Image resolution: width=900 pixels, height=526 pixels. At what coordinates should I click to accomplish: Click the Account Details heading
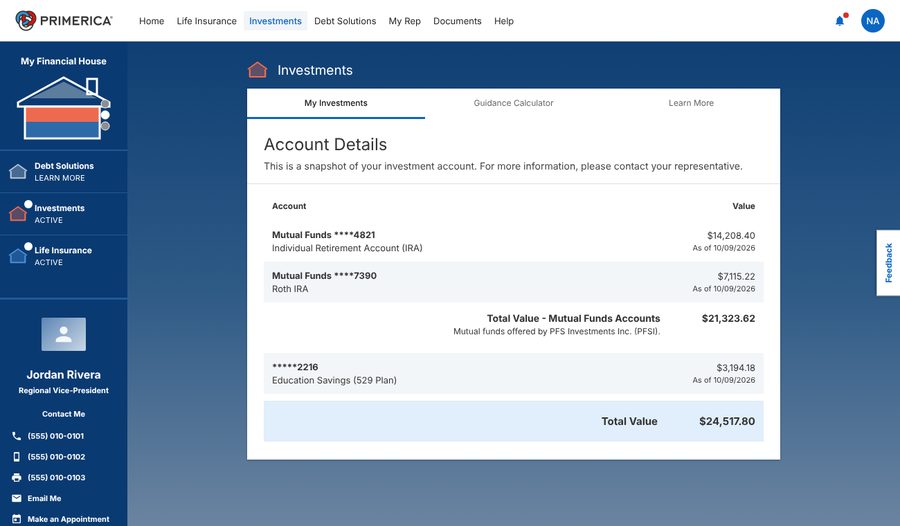(x=325, y=144)
